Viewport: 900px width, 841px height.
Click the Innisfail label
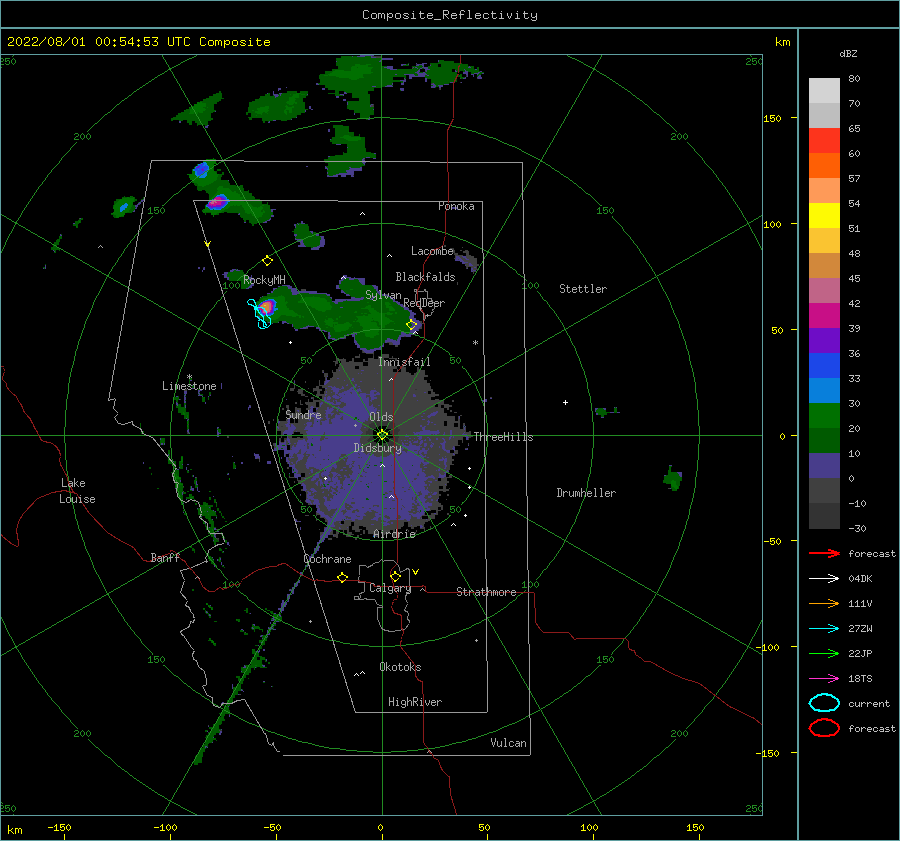[404, 362]
